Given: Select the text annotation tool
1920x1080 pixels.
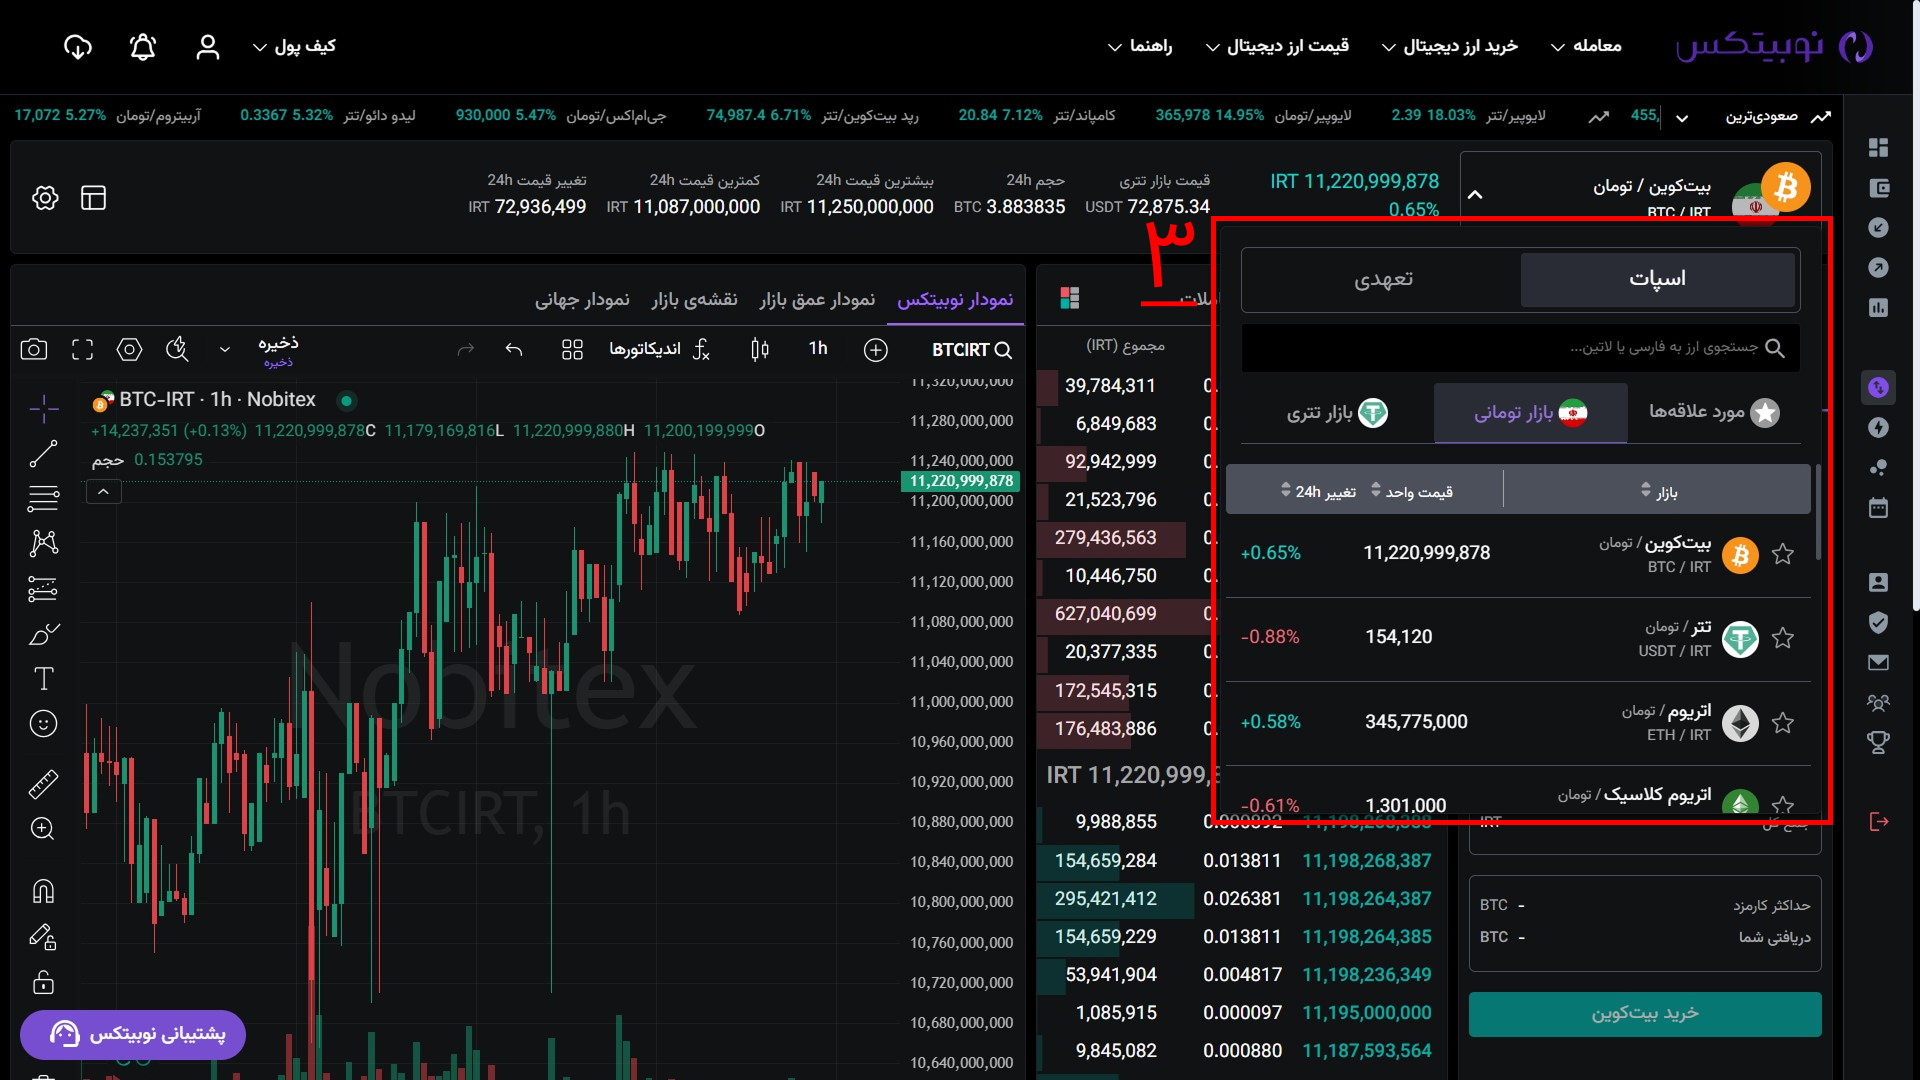Looking at the screenshot, I should (x=43, y=679).
